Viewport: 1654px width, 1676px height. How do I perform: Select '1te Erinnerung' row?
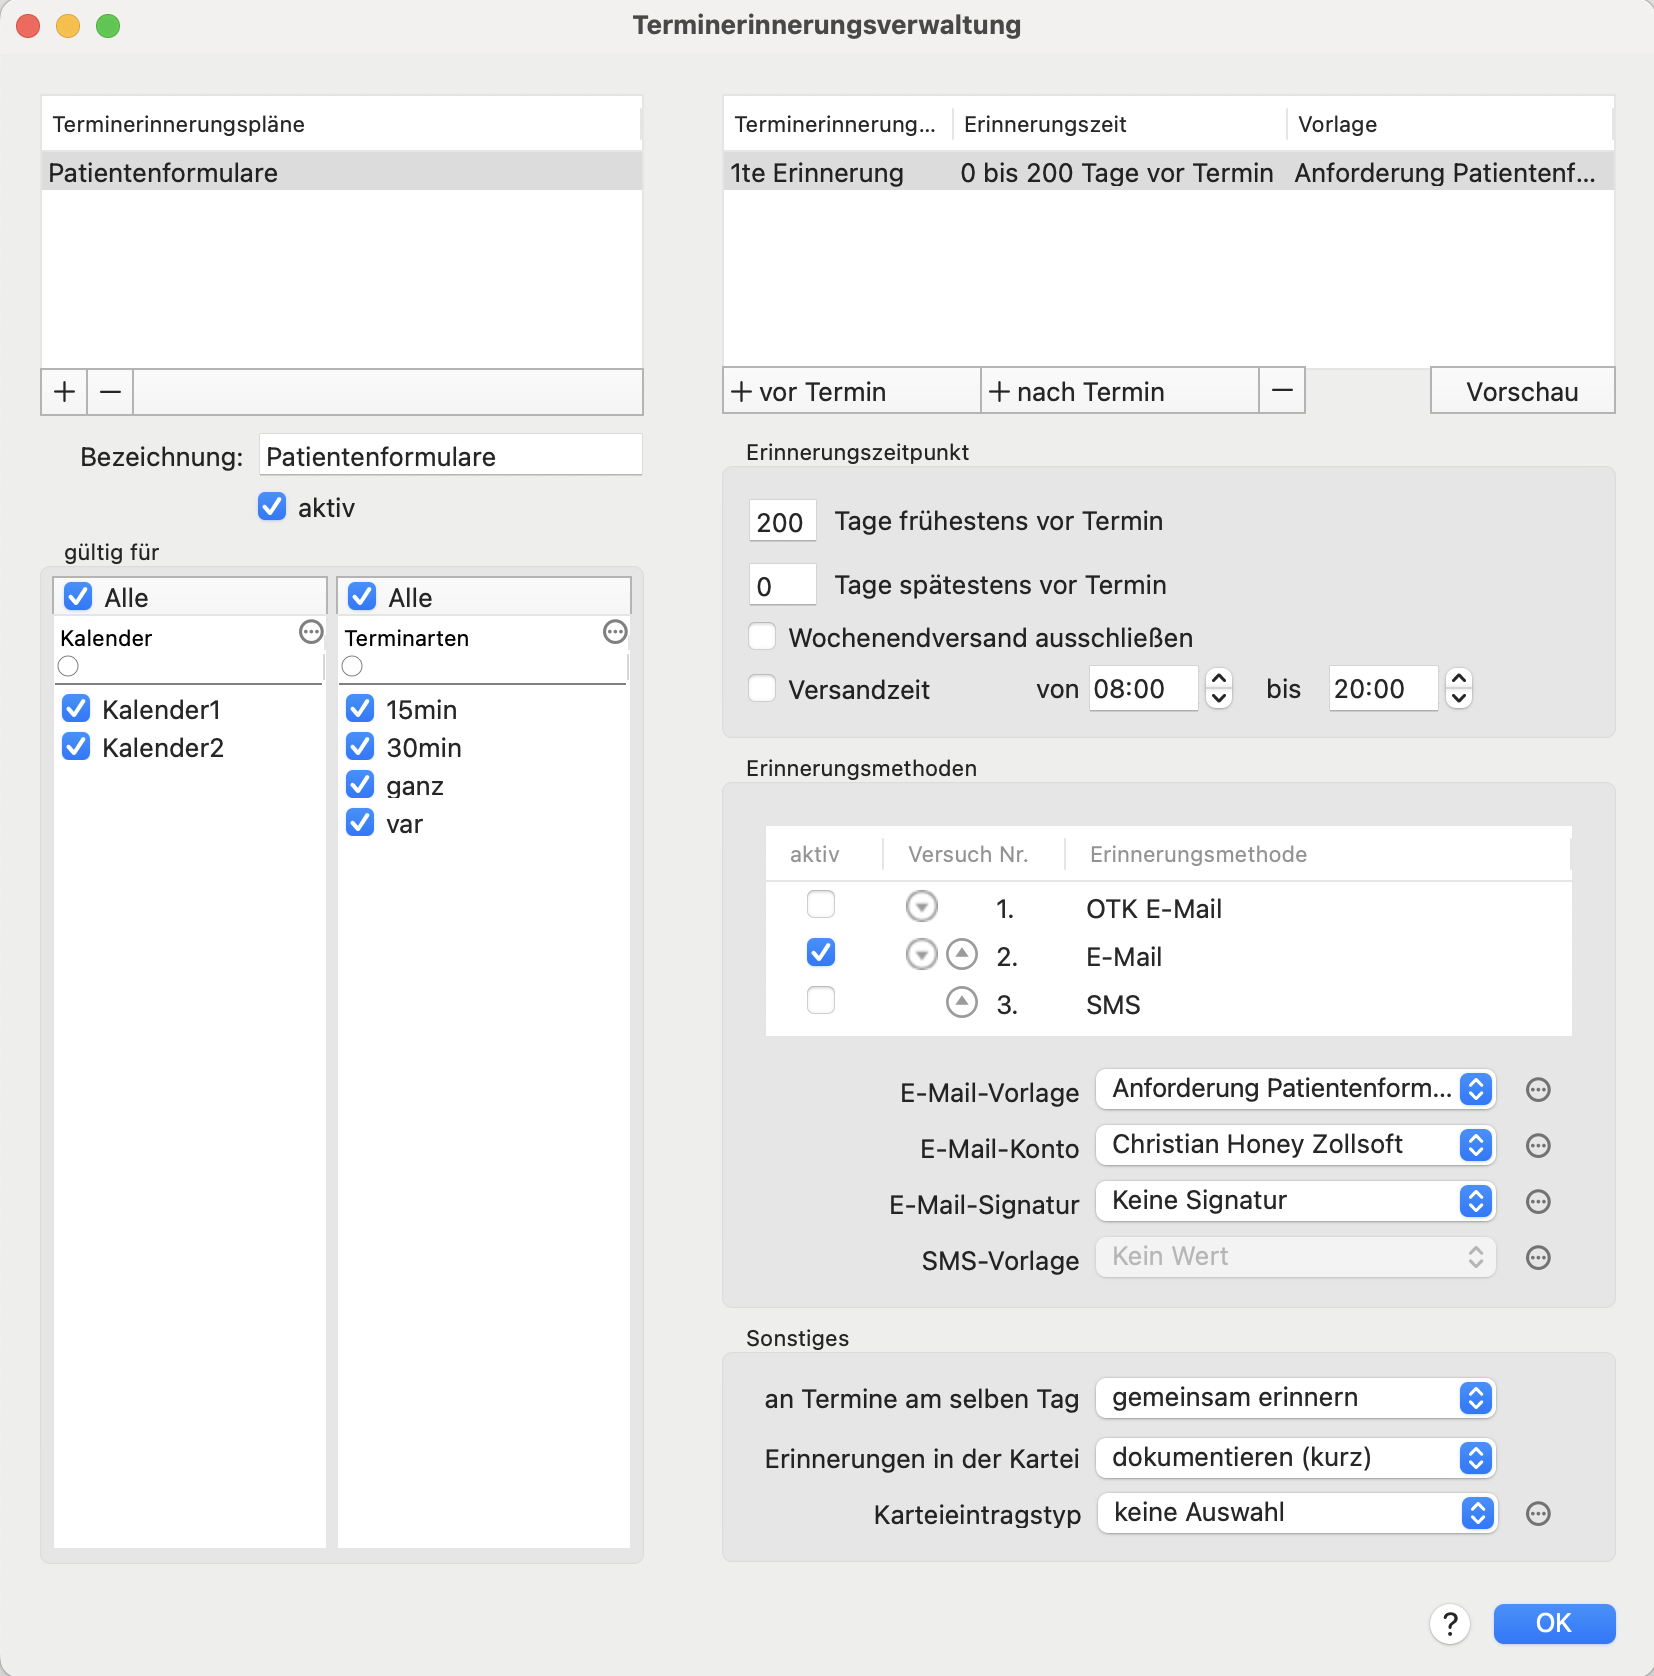point(1168,172)
